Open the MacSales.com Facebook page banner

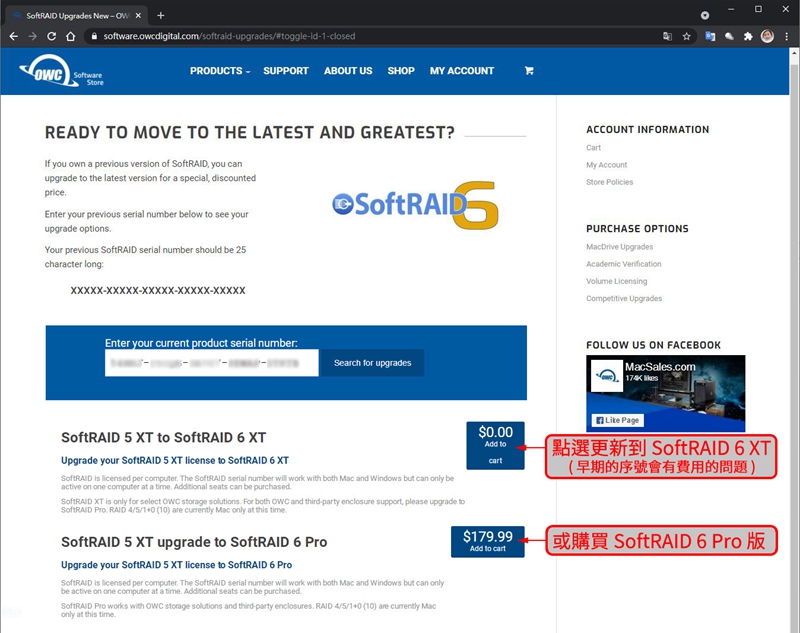(665, 393)
